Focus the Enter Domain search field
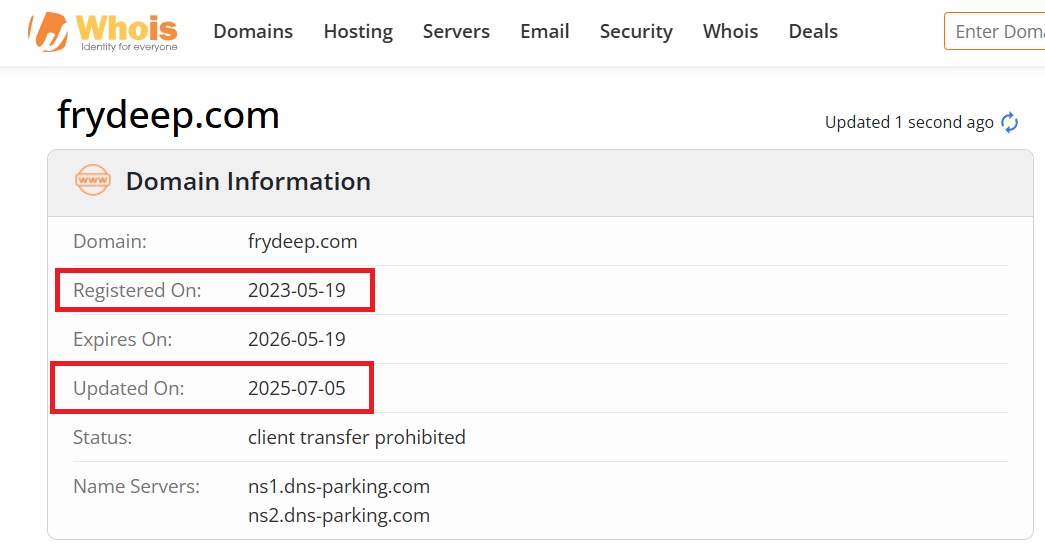 (994, 31)
